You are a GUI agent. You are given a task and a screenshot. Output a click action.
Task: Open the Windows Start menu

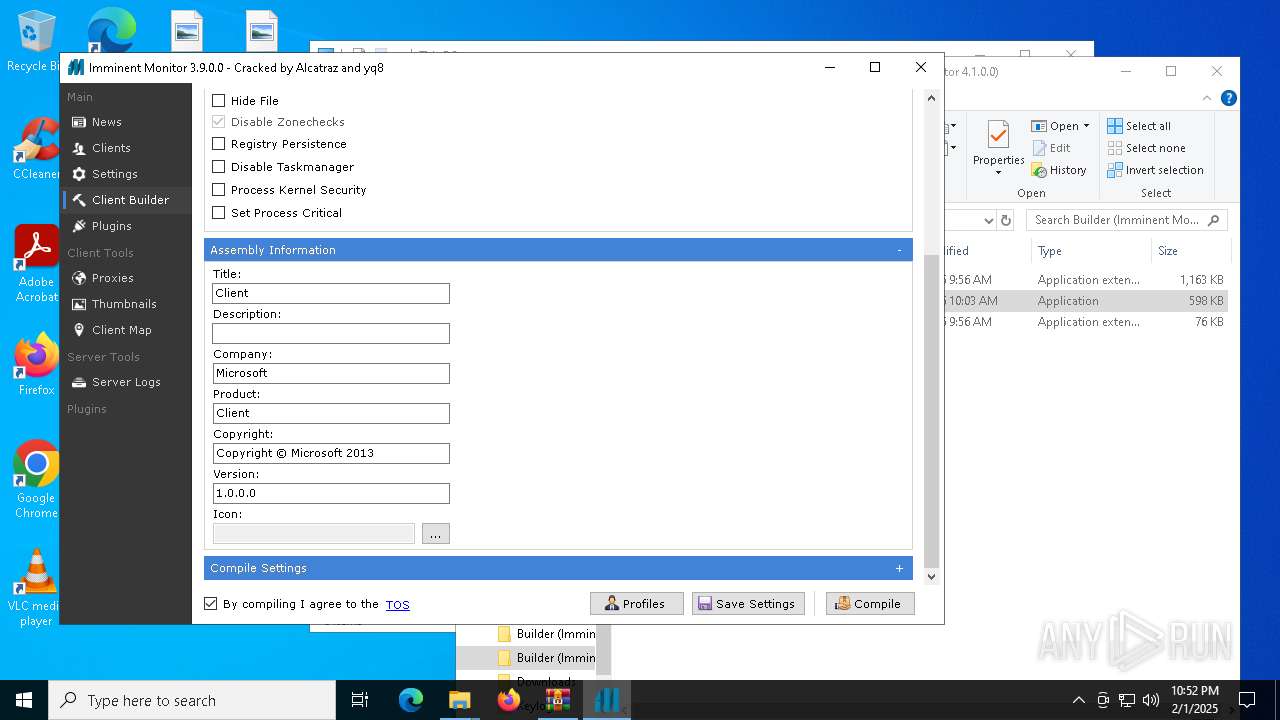tap(24, 701)
